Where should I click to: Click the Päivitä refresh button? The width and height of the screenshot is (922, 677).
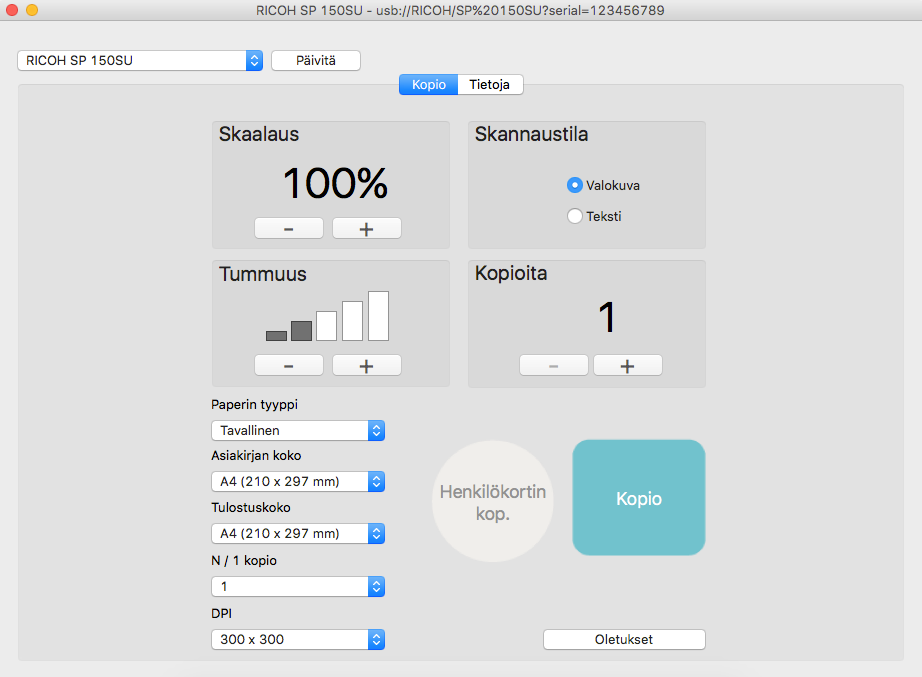point(316,61)
